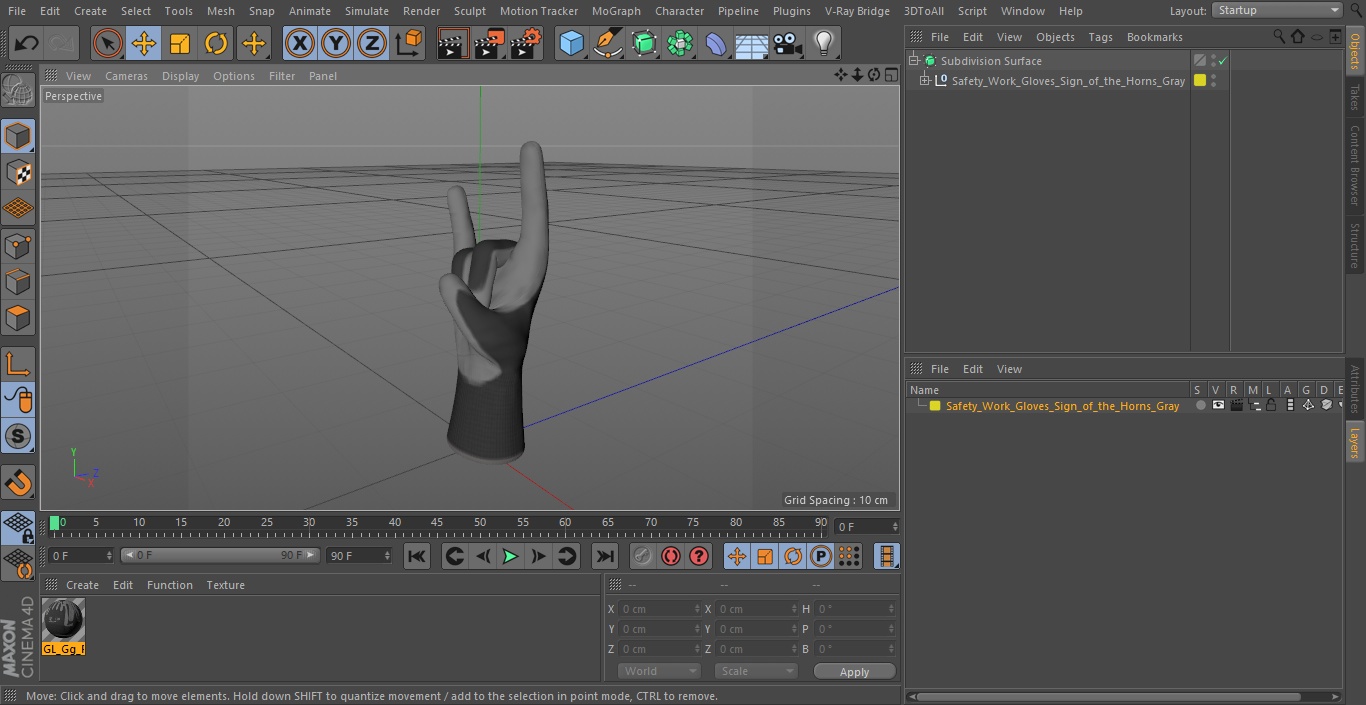
Task: Add a Floor environment object
Action: (752, 43)
